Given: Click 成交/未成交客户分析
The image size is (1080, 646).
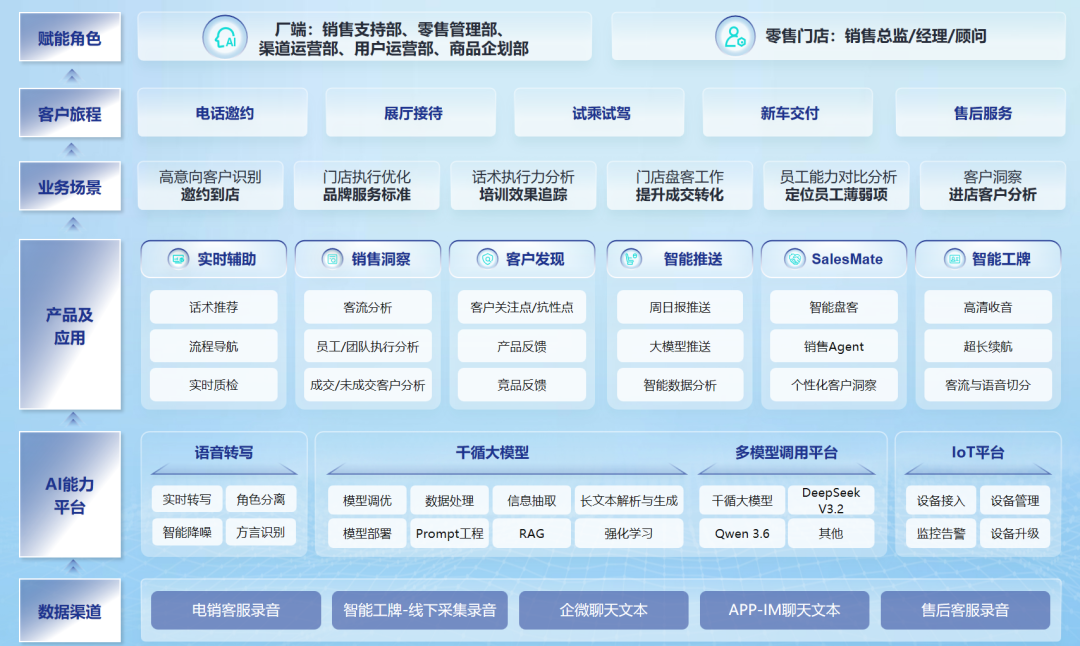Looking at the screenshot, I should click(368, 385).
